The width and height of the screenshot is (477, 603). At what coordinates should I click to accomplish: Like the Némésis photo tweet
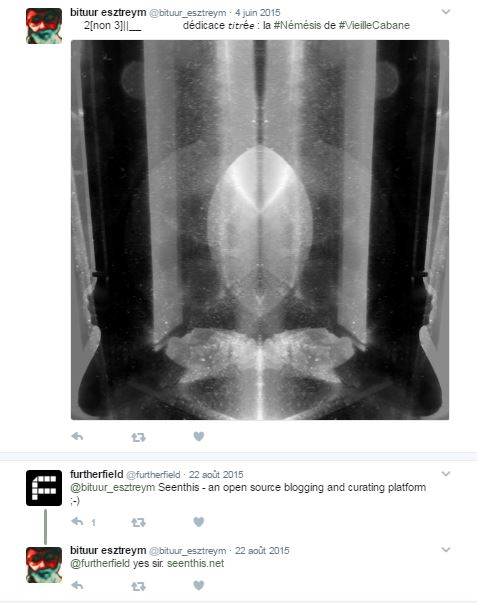(x=198, y=436)
